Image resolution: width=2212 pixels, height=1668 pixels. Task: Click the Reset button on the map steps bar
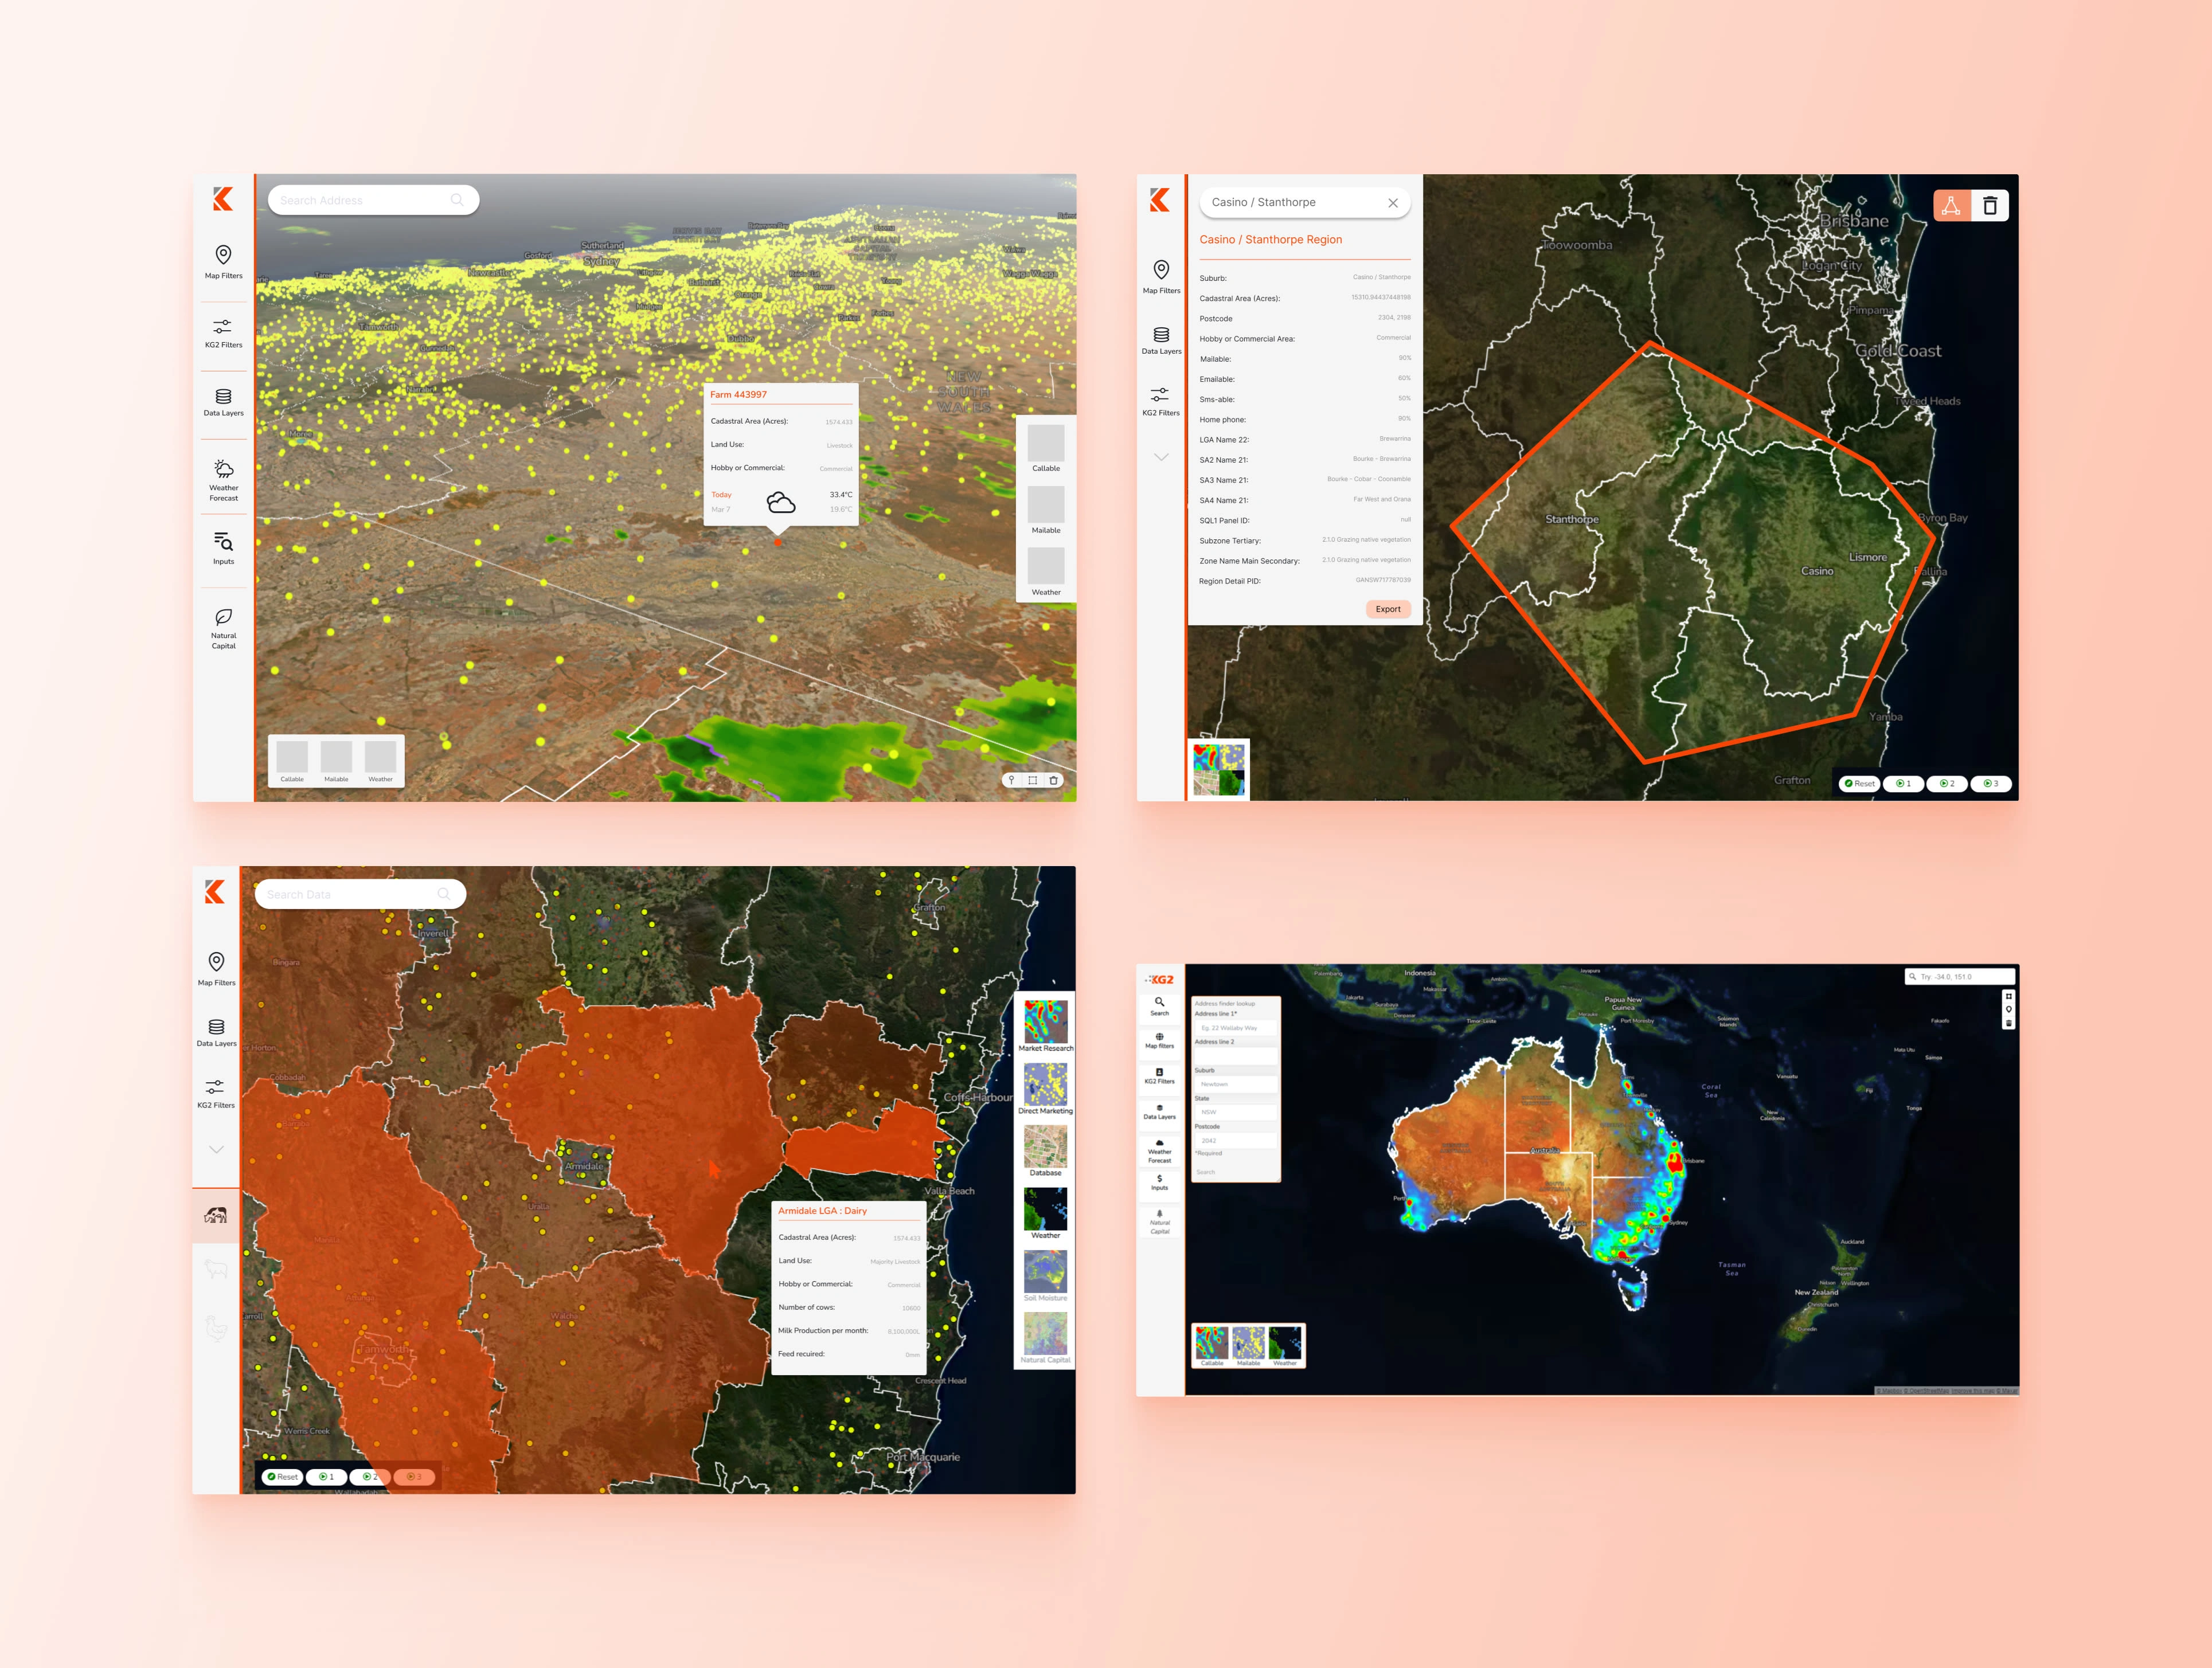pyautogui.click(x=1859, y=784)
